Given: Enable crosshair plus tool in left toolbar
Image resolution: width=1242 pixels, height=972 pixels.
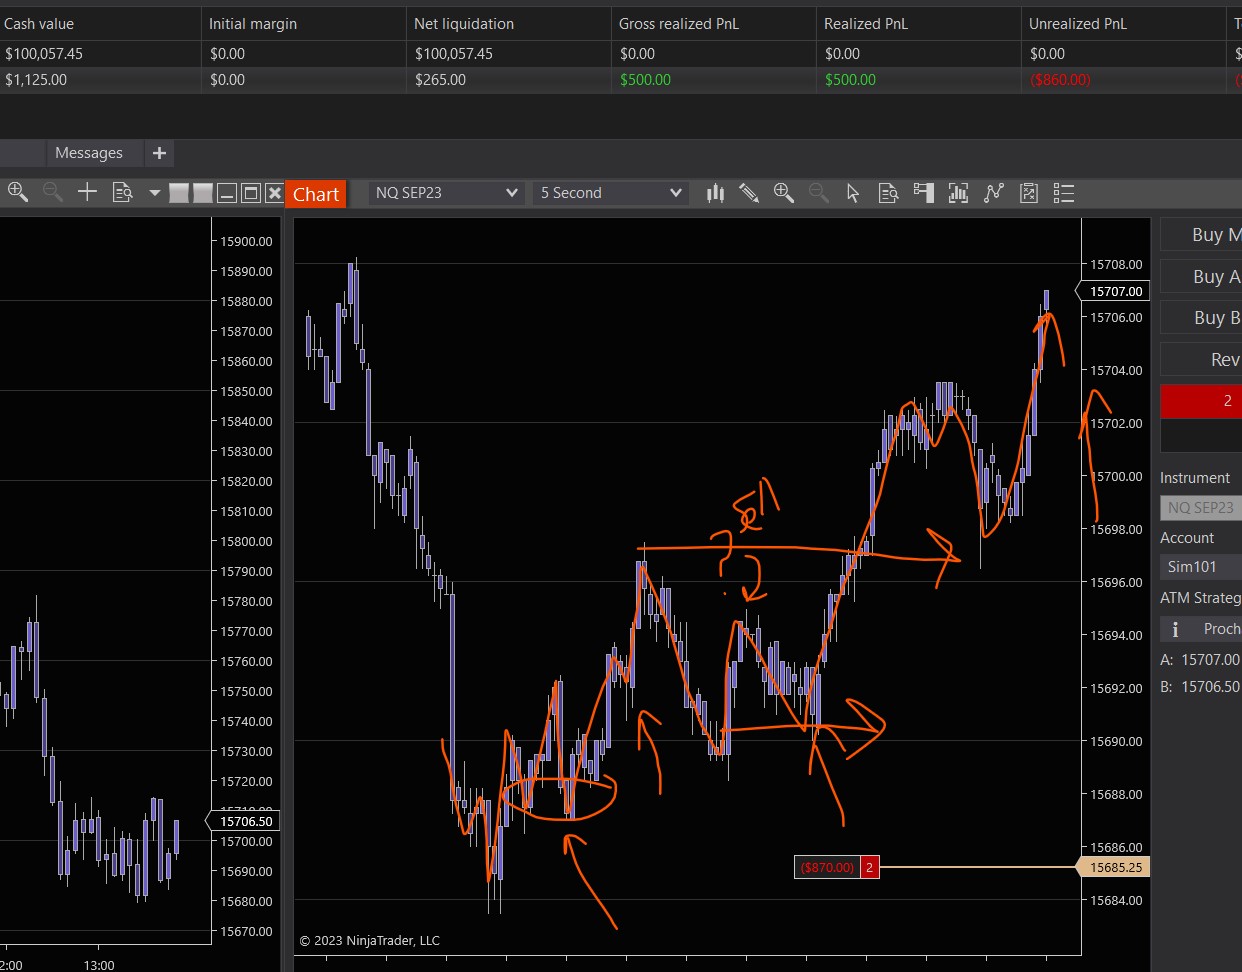Looking at the screenshot, I should (87, 192).
